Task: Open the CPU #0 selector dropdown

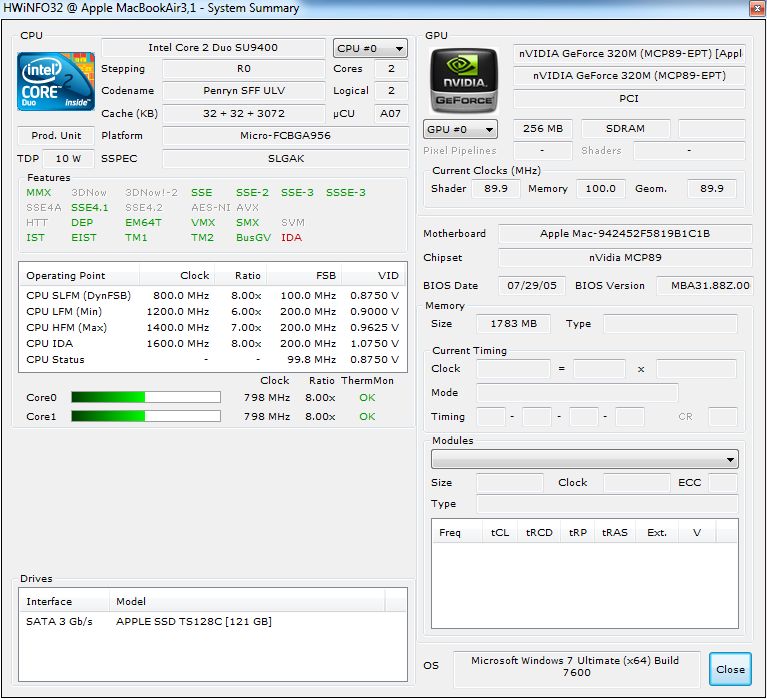Action: [x=370, y=48]
